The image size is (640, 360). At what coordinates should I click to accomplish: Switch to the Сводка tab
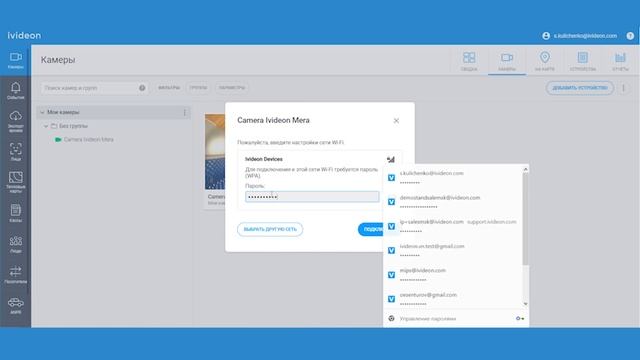pyautogui.click(x=469, y=61)
